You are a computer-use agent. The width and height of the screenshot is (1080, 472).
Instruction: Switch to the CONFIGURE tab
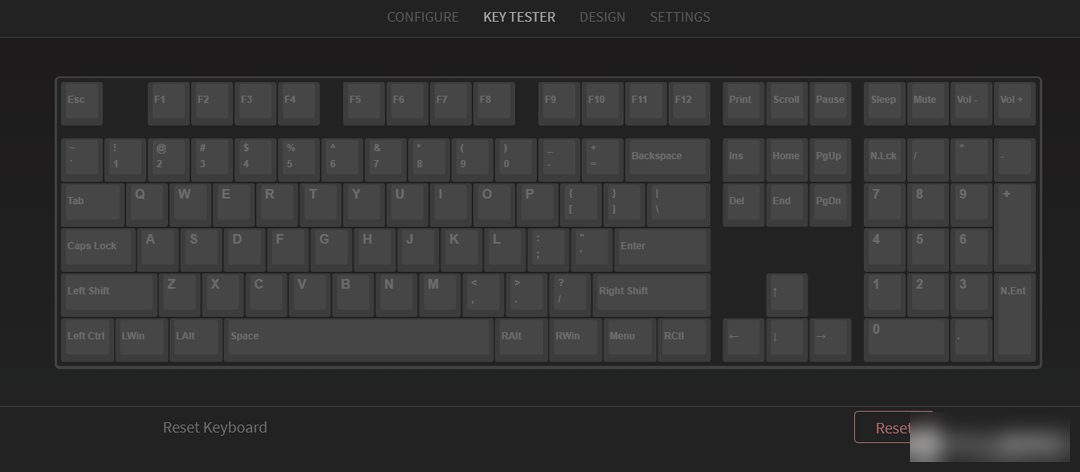pyautogui.click(x=422, y=17)
